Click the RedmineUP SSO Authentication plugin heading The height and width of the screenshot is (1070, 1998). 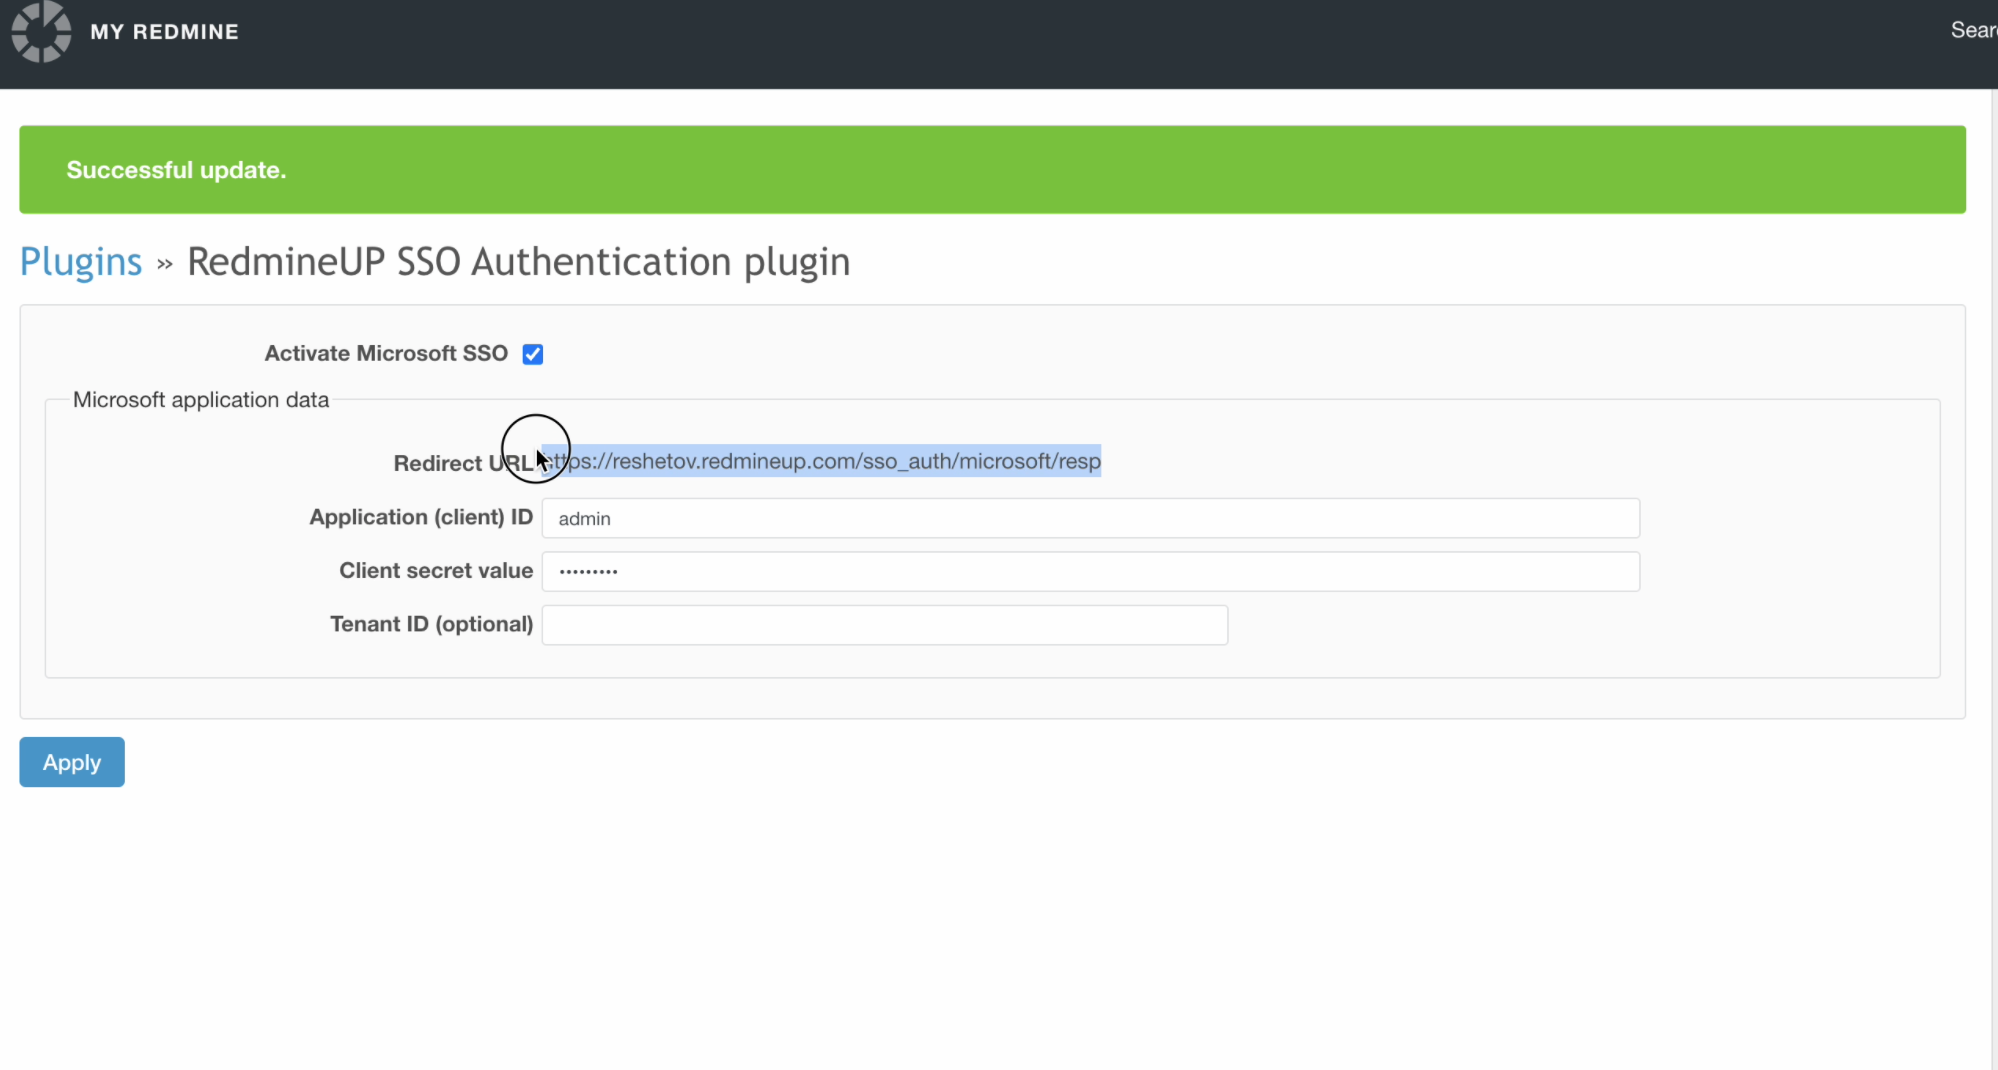click(518, 262)
